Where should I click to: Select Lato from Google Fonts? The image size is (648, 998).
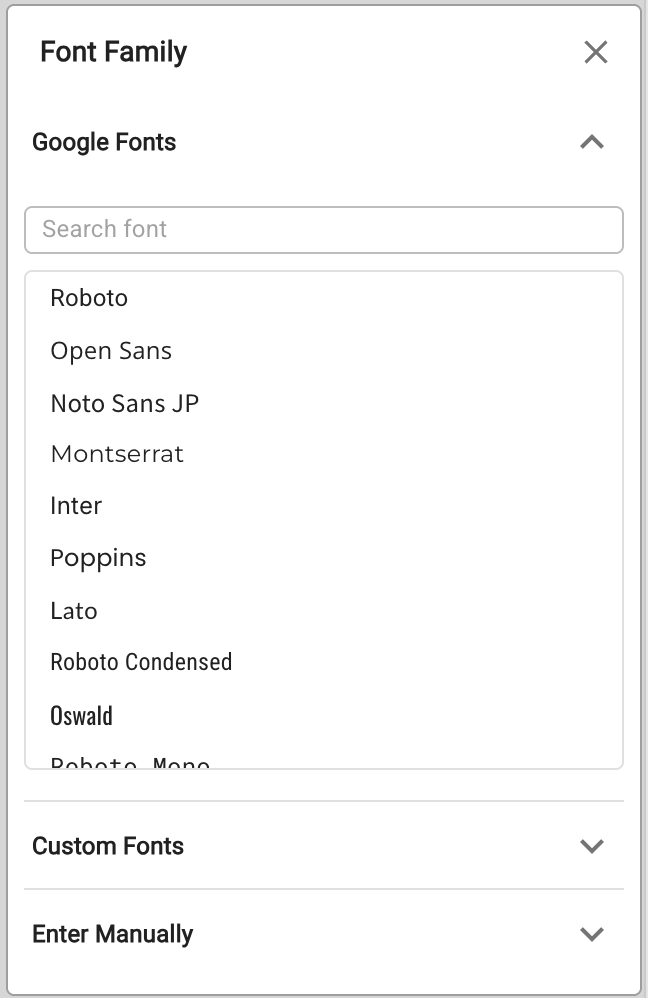74,611
